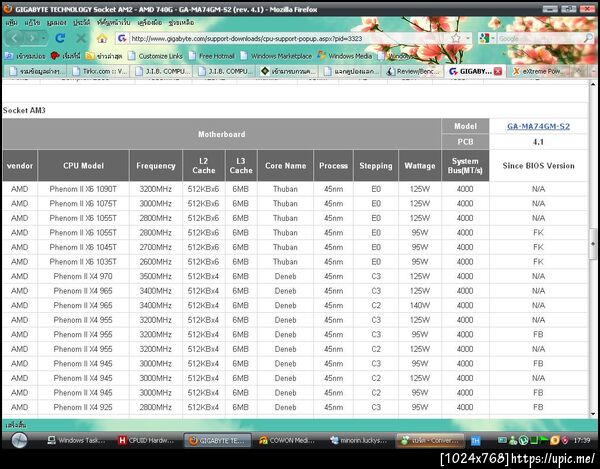This screenshot has height=469, width=600.
Task: Select the Phenom II X6 1035T cell
Action: point(83,262)
